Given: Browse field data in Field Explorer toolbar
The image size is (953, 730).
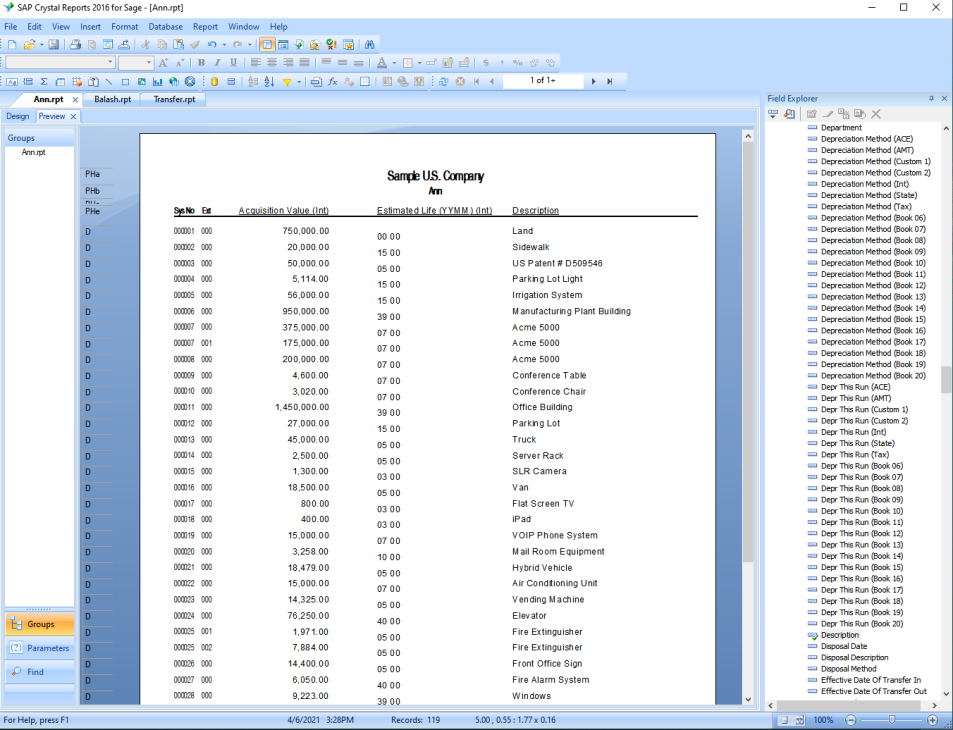Looking at the screenshot, I should [789, 113].
